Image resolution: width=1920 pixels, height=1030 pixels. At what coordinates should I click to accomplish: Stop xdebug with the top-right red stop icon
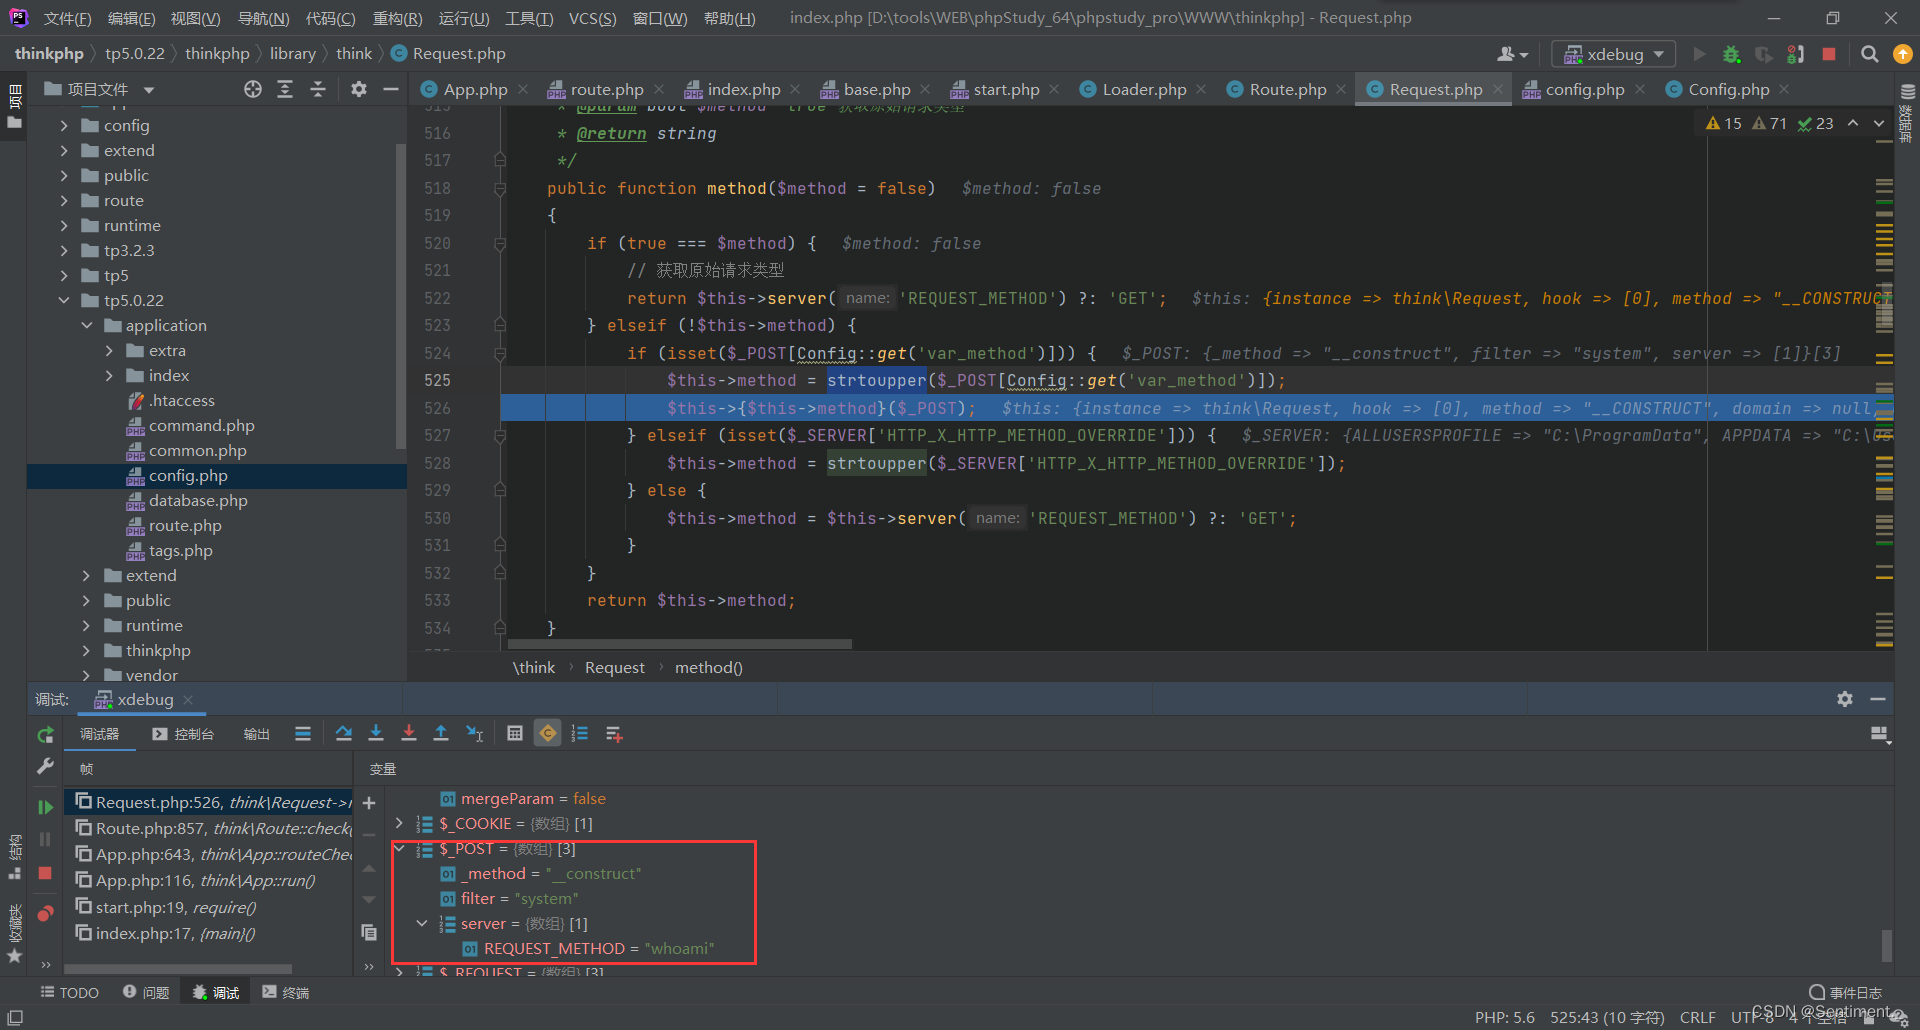(x=1829, y=54)
